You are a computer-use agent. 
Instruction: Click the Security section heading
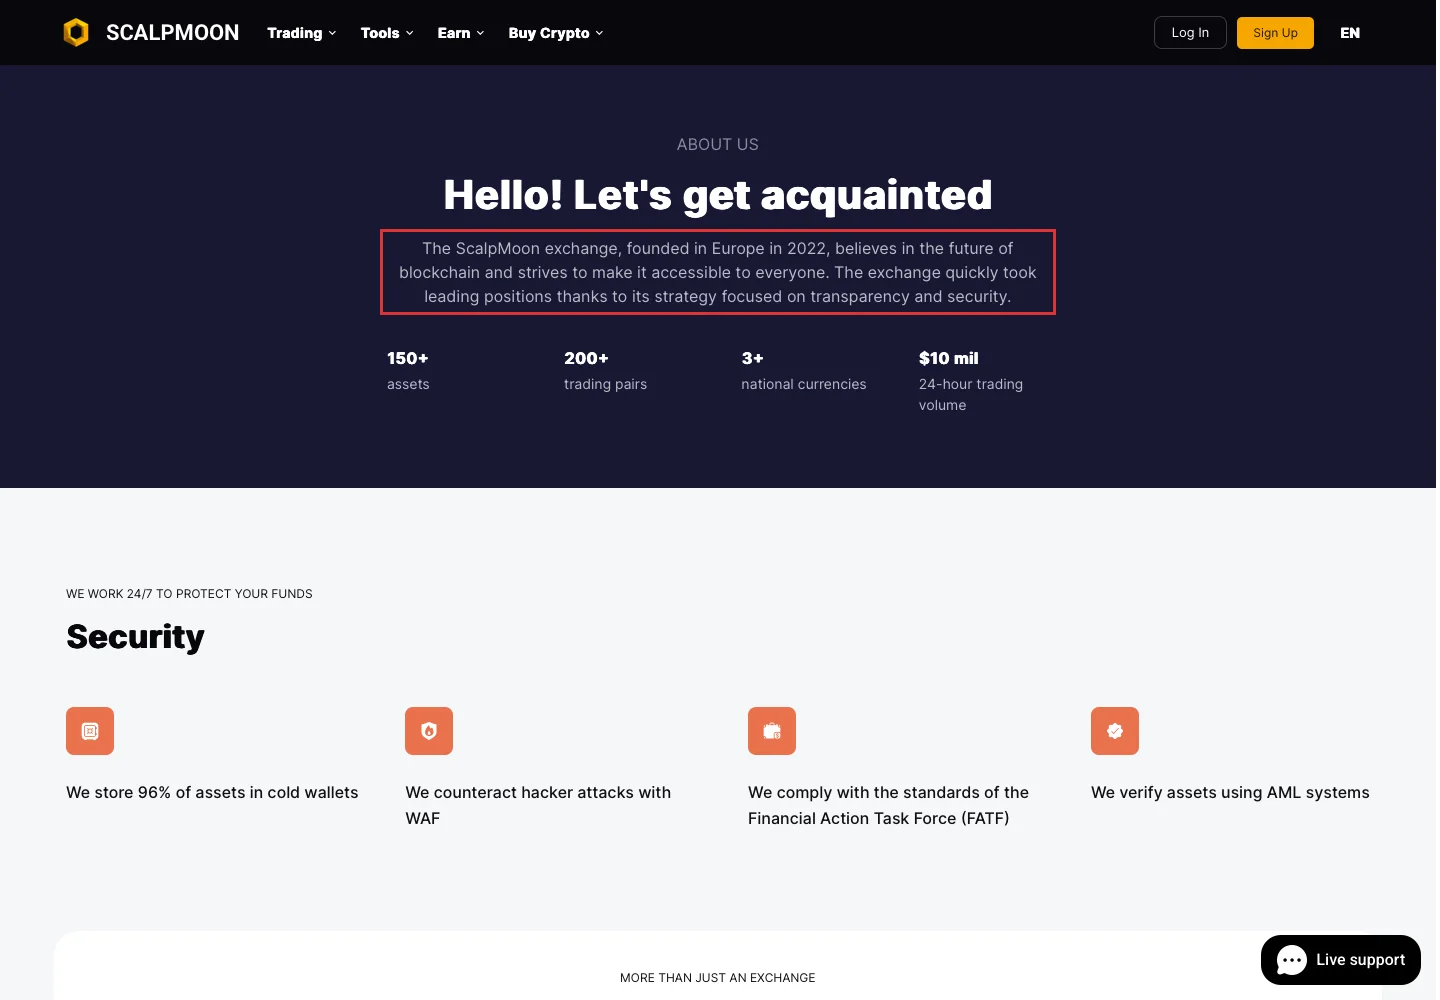135,637
